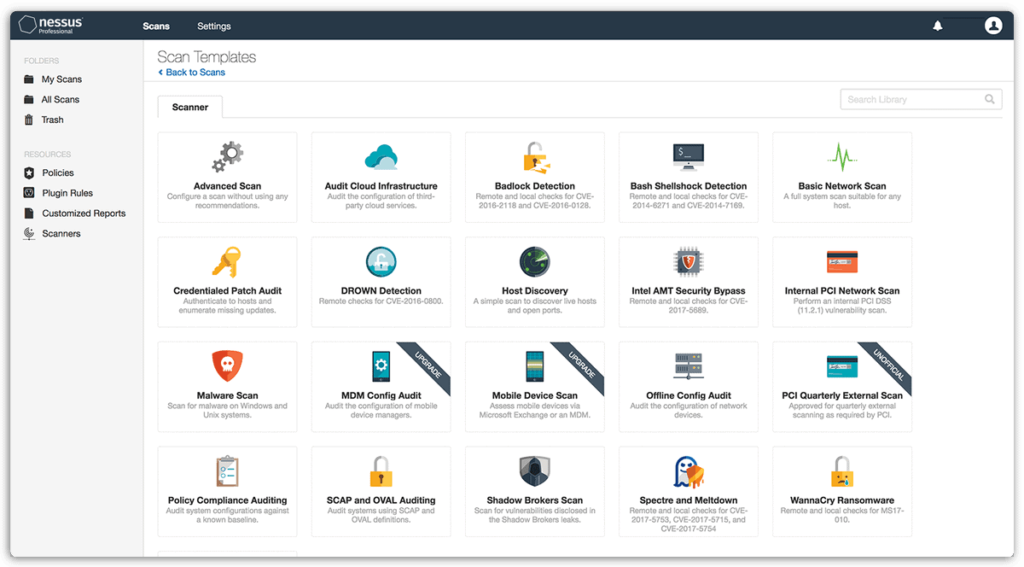The height and width of the screenshot is (567, 1024).
Task: Click the Nessus Professional logo
Action: [51, 25]
